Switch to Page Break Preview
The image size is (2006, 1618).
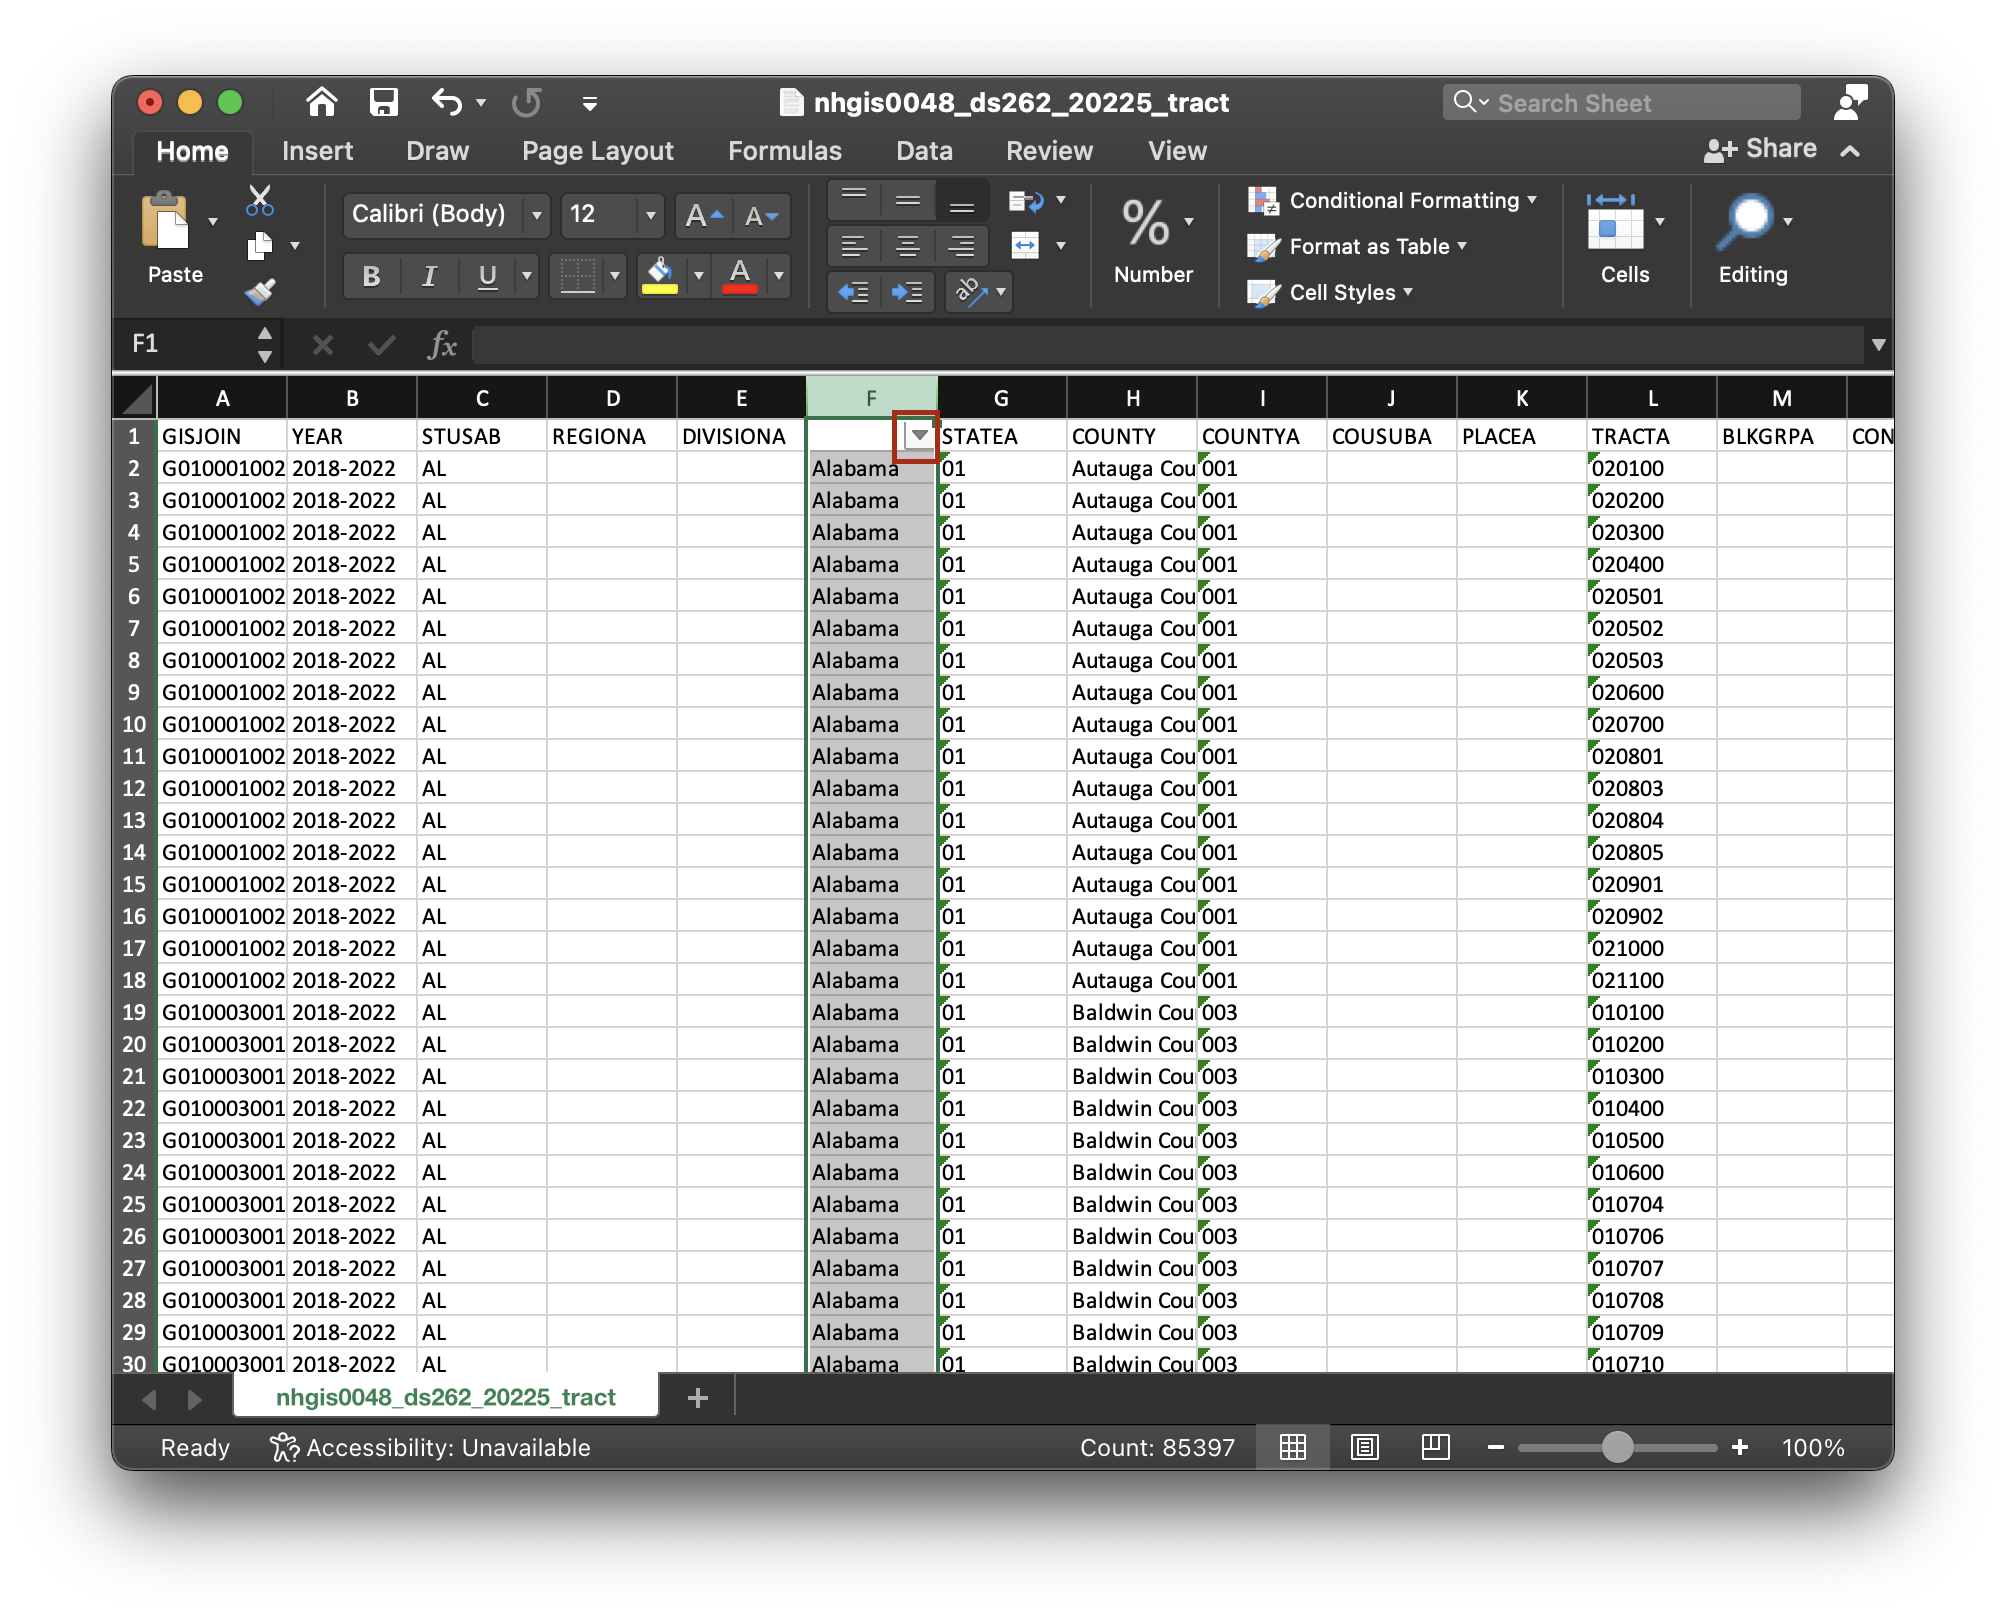[x=1436, y=1447]
